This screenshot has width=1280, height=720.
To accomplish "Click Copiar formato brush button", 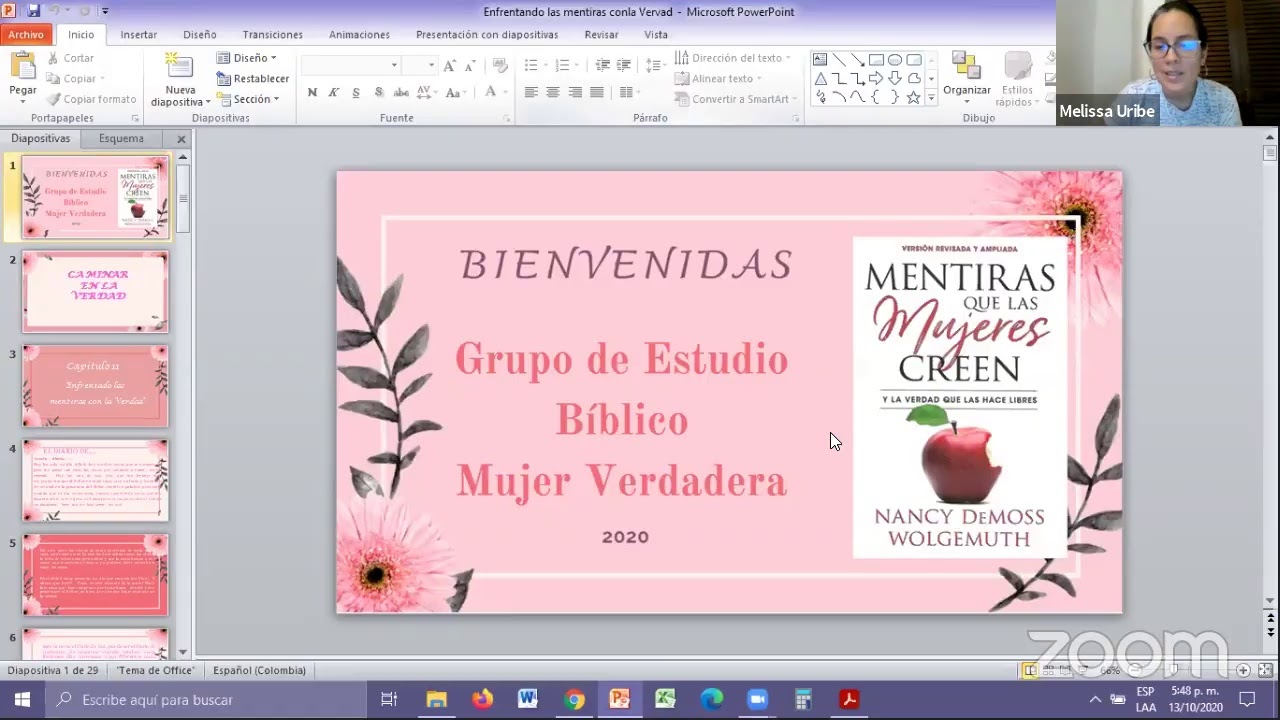I will click(x=91, y=99).
